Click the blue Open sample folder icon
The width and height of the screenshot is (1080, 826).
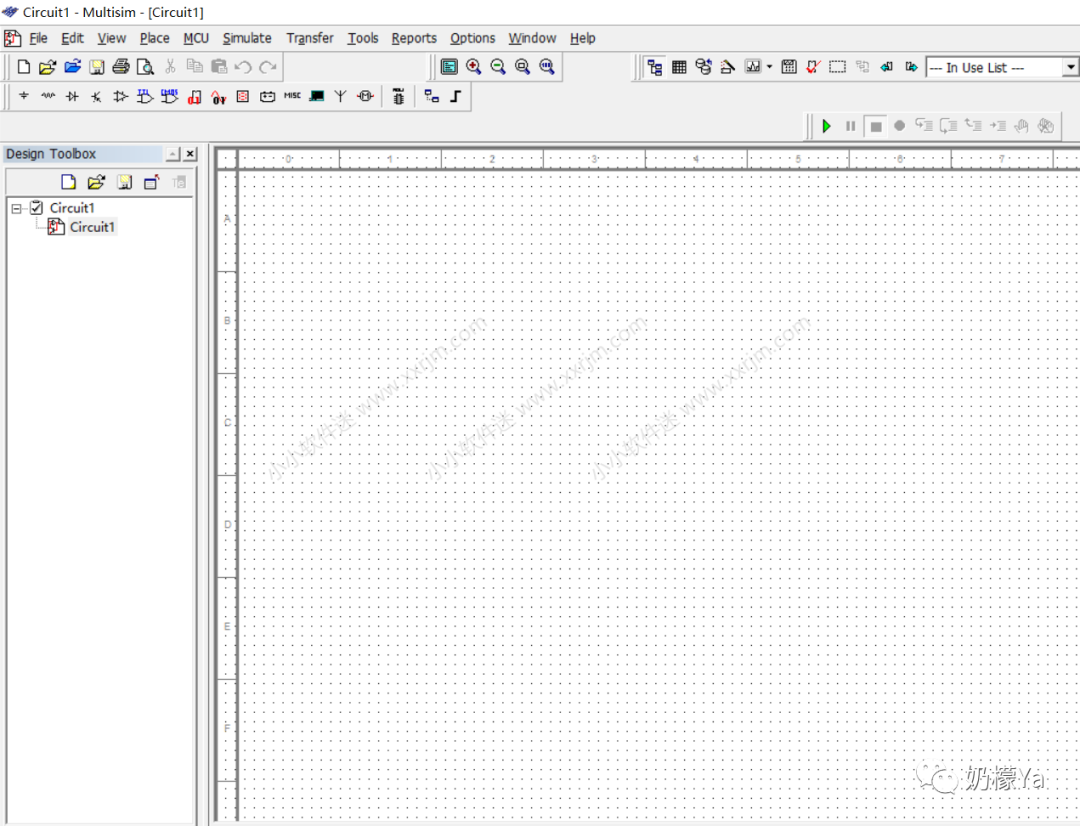tap(72, 67)
